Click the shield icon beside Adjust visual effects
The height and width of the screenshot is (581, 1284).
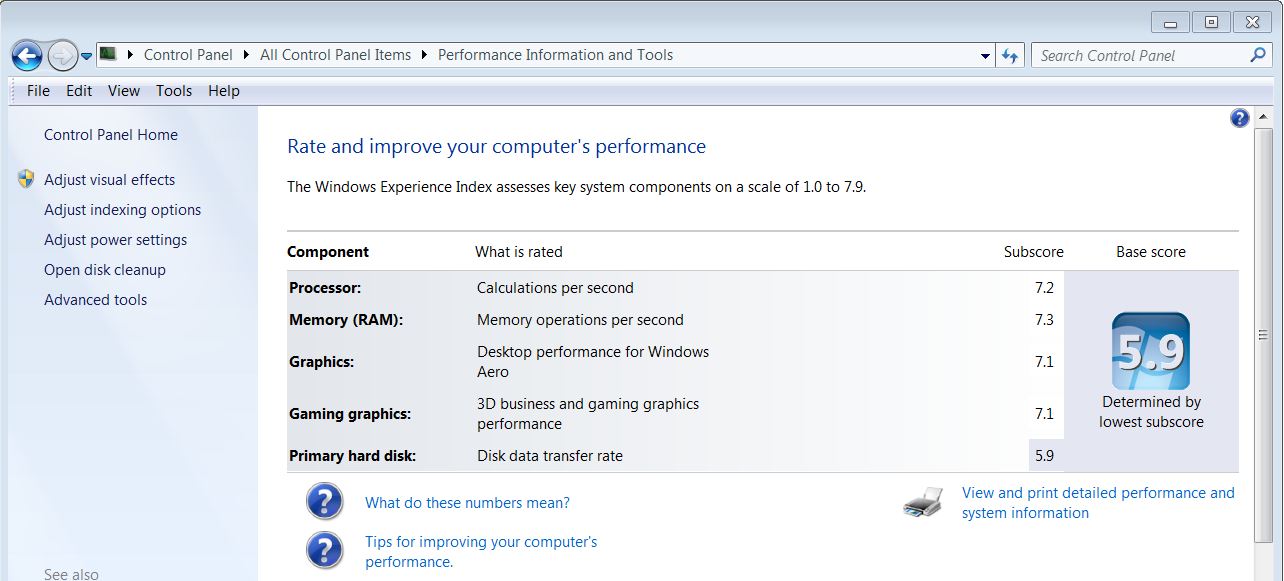pos(26,179)
